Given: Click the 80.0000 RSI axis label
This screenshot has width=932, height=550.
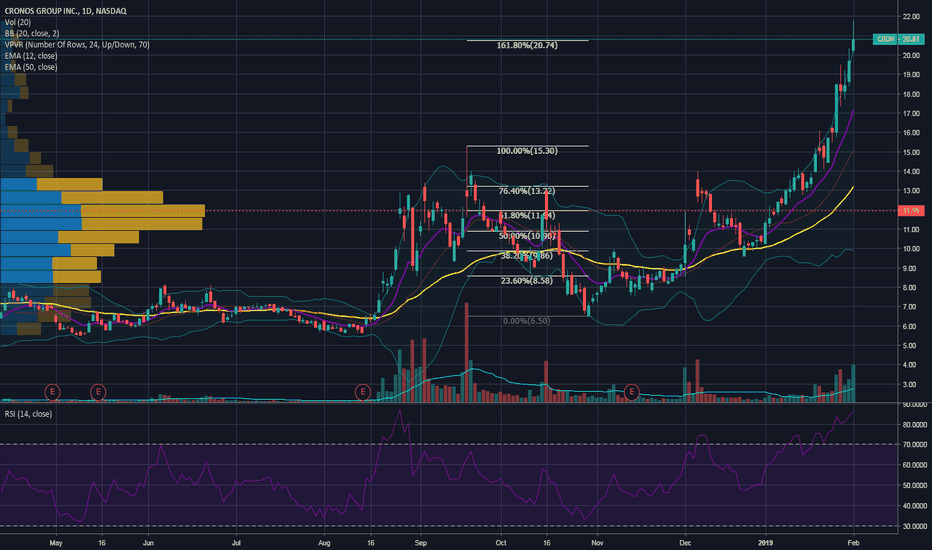Looking at the screenshot, I should point(915,425).
